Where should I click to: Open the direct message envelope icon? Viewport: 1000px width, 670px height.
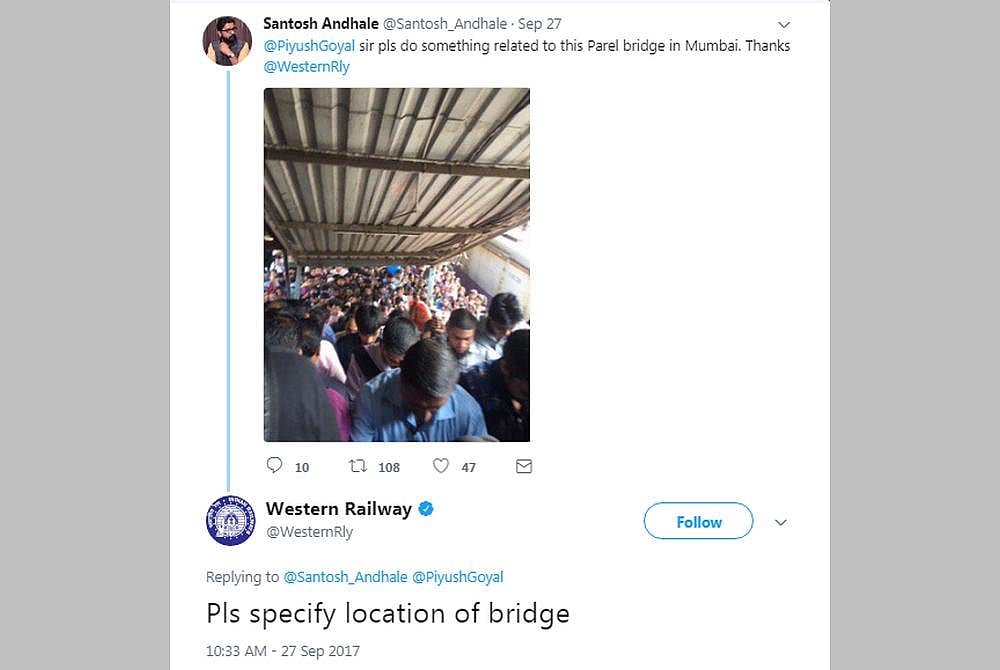(523, 466)
